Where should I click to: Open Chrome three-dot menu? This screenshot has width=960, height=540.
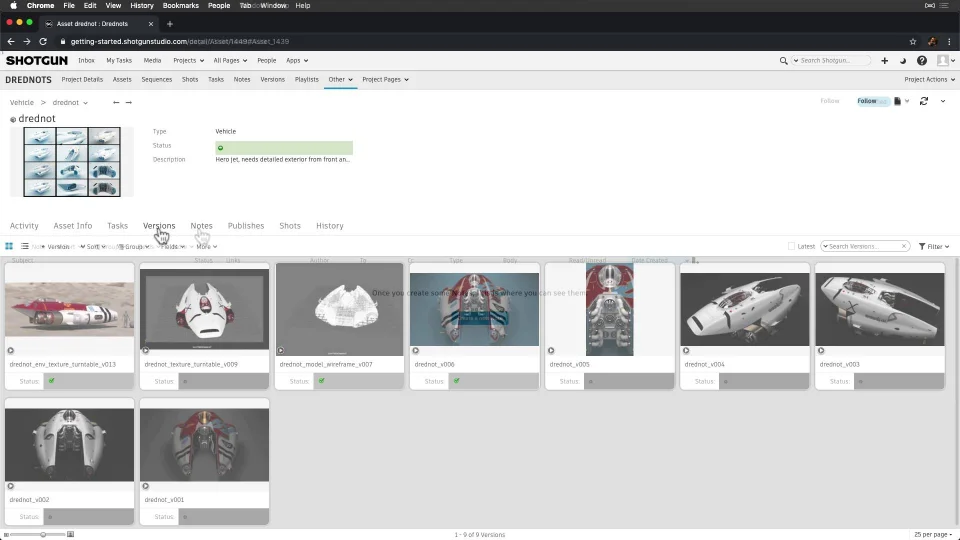pos(950,42)
